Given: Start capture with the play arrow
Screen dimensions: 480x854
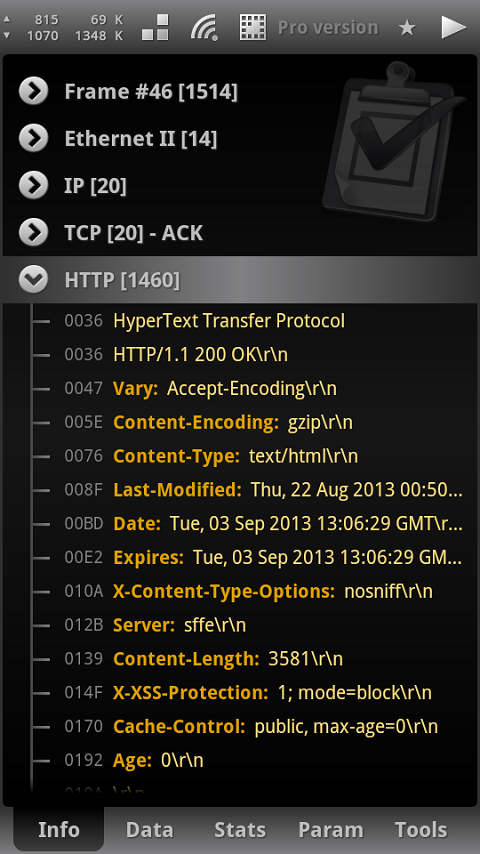Looking at the screenshot, I should click(x=454, y=27).
